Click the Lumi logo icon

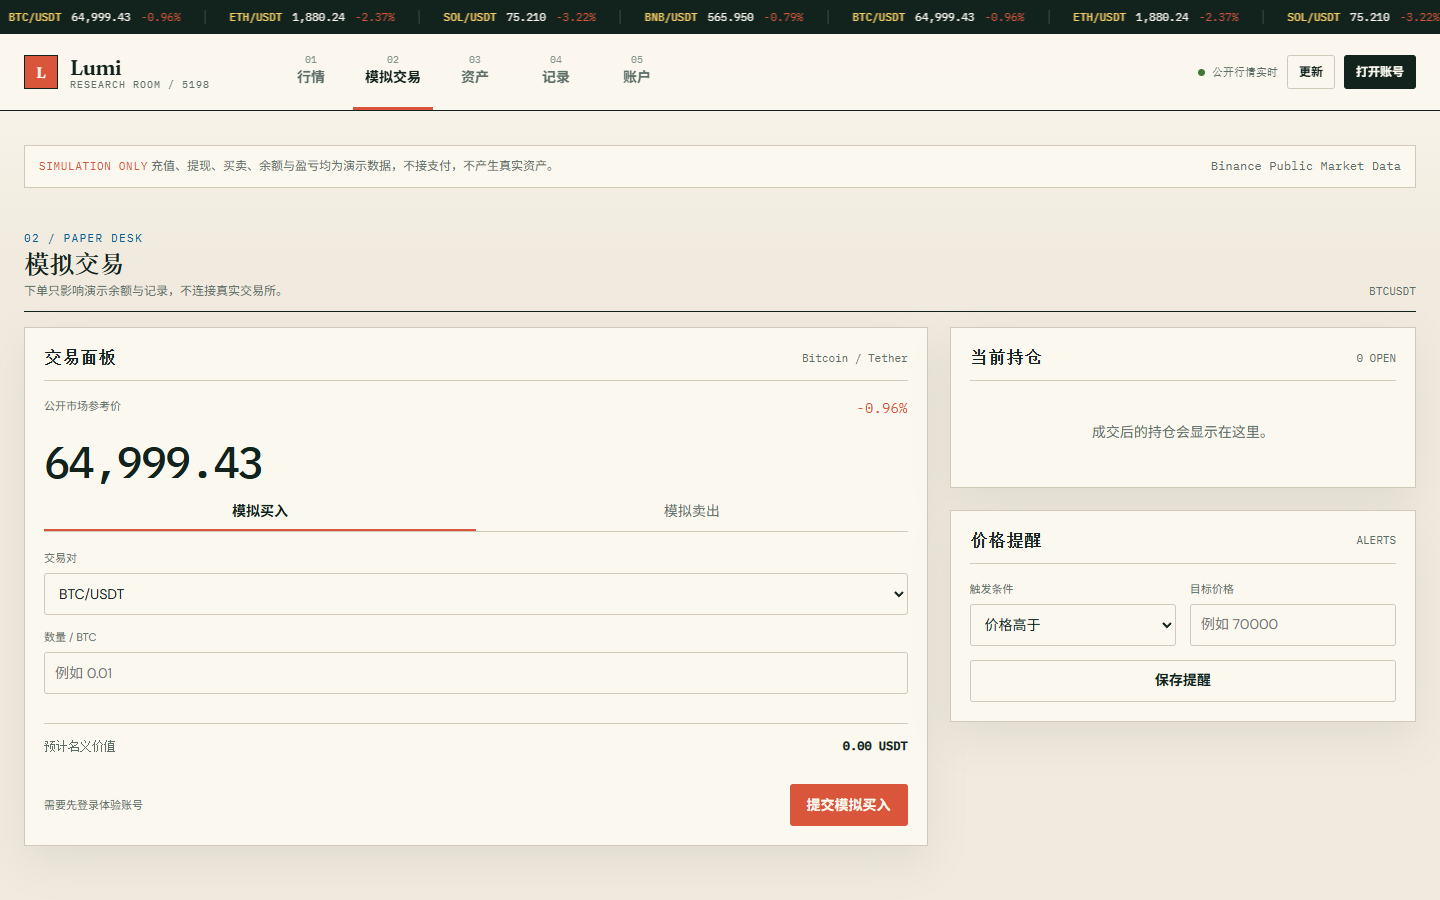[41, 72]
